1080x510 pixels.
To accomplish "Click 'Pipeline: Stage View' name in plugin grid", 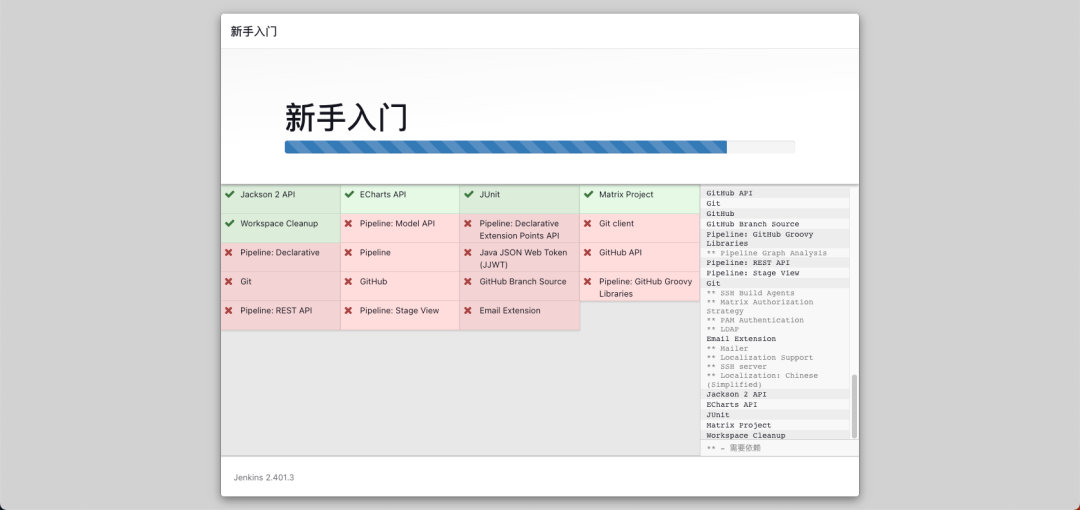I will coord(399,310).
